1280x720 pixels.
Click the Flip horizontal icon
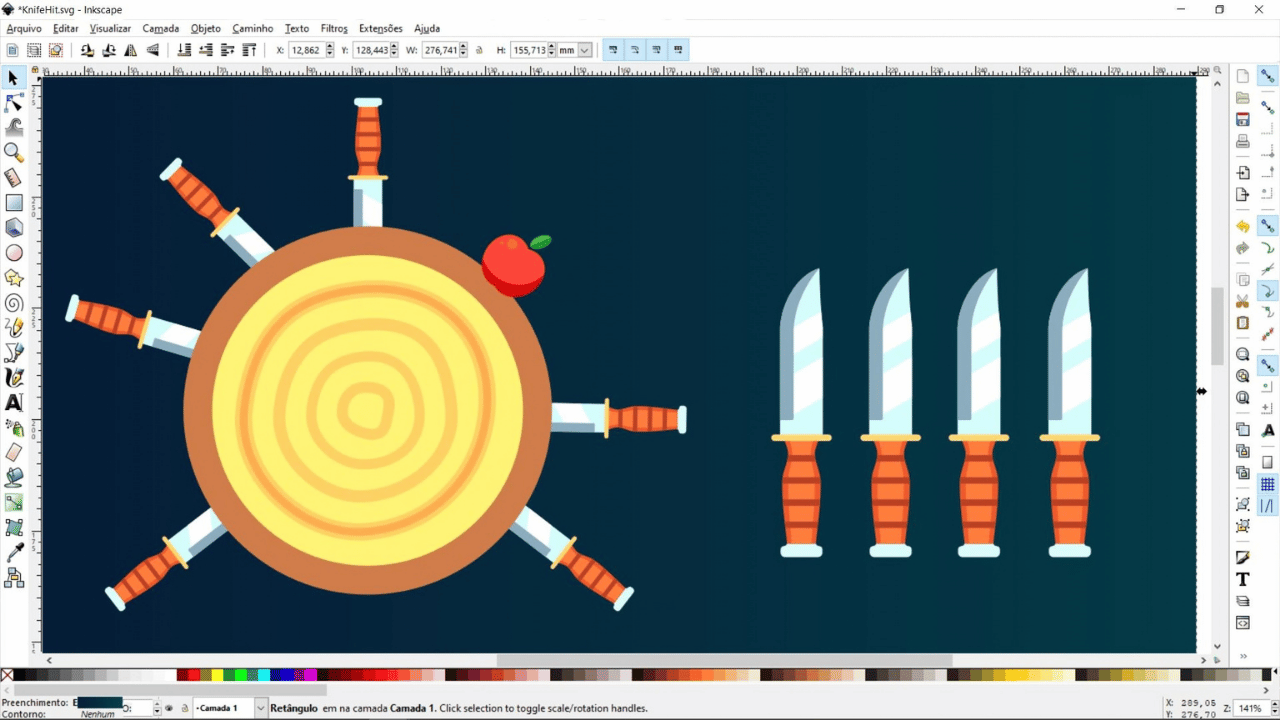131,50
